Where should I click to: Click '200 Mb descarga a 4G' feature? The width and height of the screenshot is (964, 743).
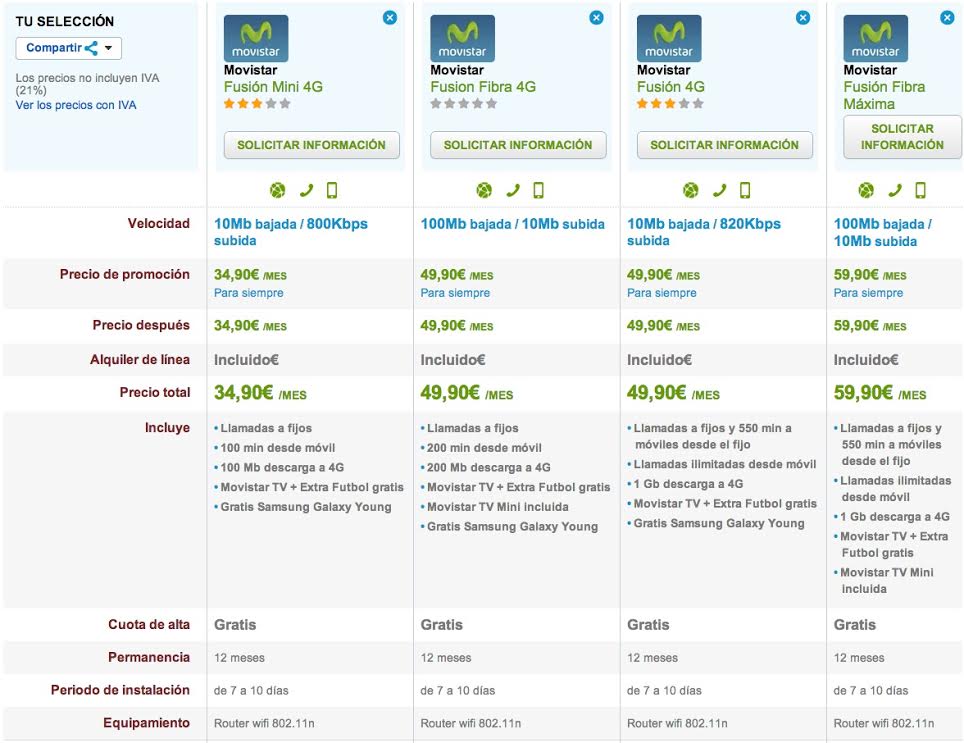(x=489, y=468)
